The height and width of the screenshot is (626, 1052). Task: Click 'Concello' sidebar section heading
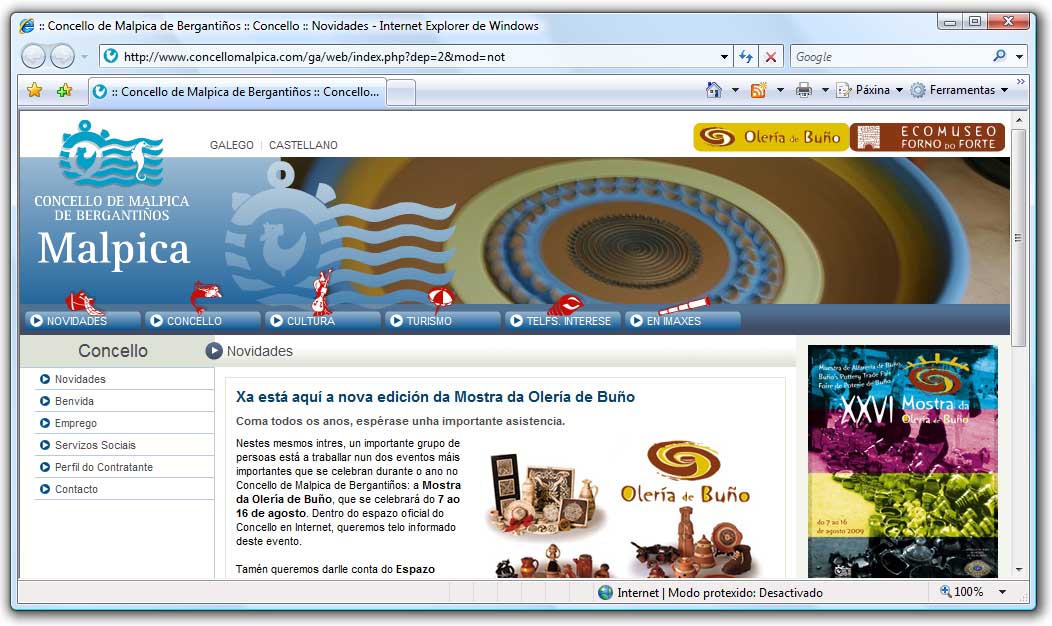113,351
